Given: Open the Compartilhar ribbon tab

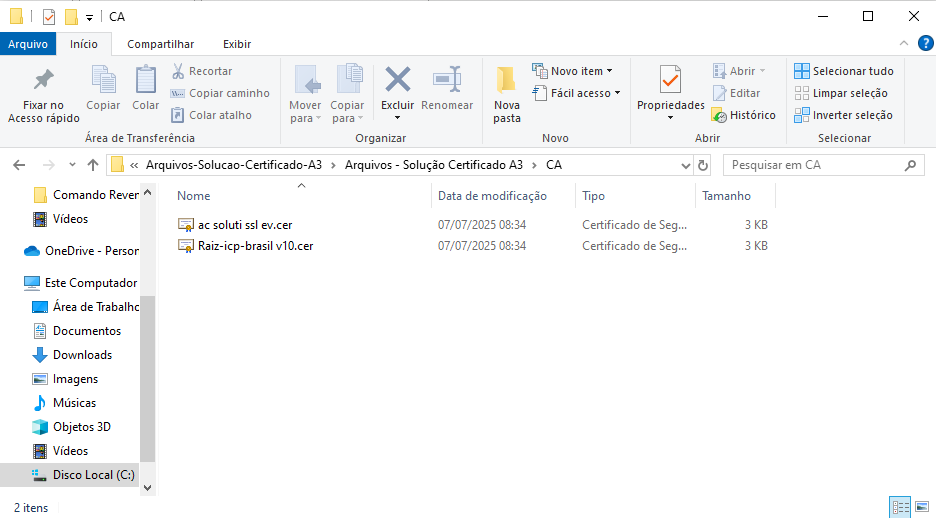Looking at the screenshot, I should 160,44.
